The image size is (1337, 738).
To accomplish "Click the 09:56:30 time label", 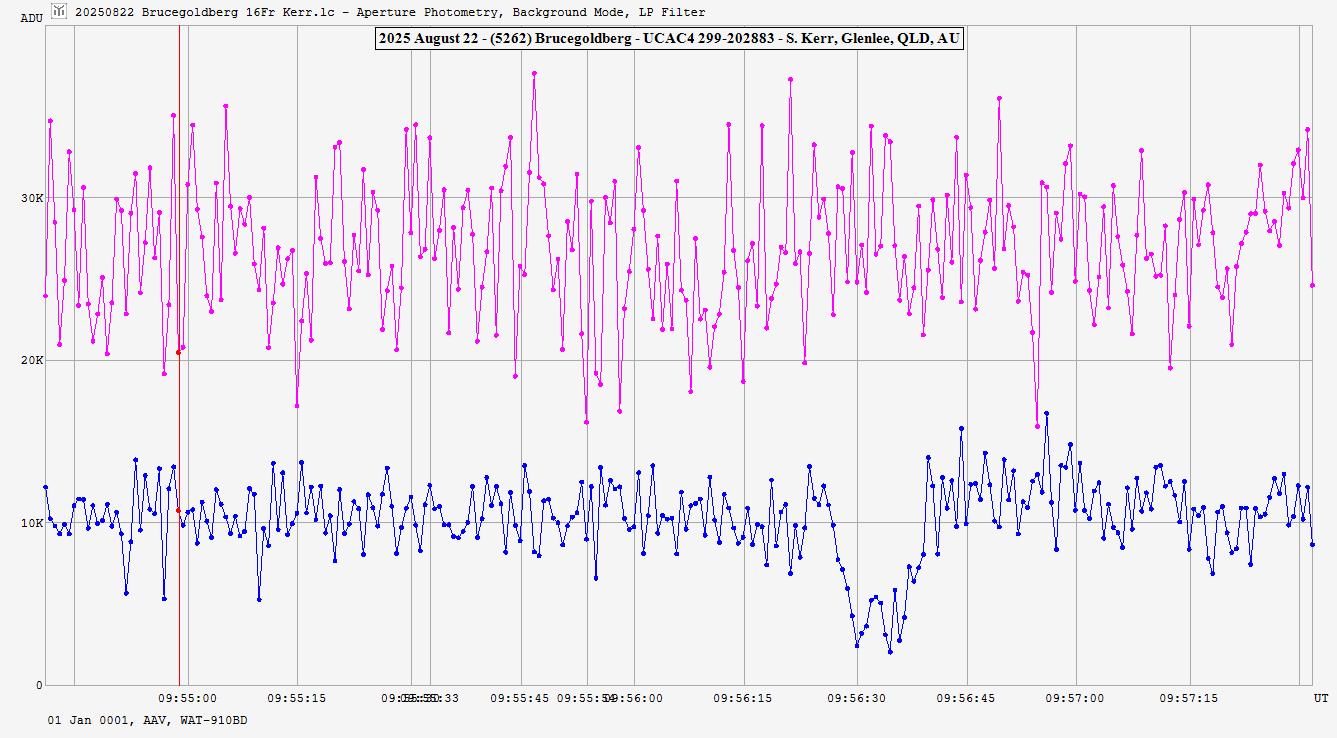I will [857, 698].
